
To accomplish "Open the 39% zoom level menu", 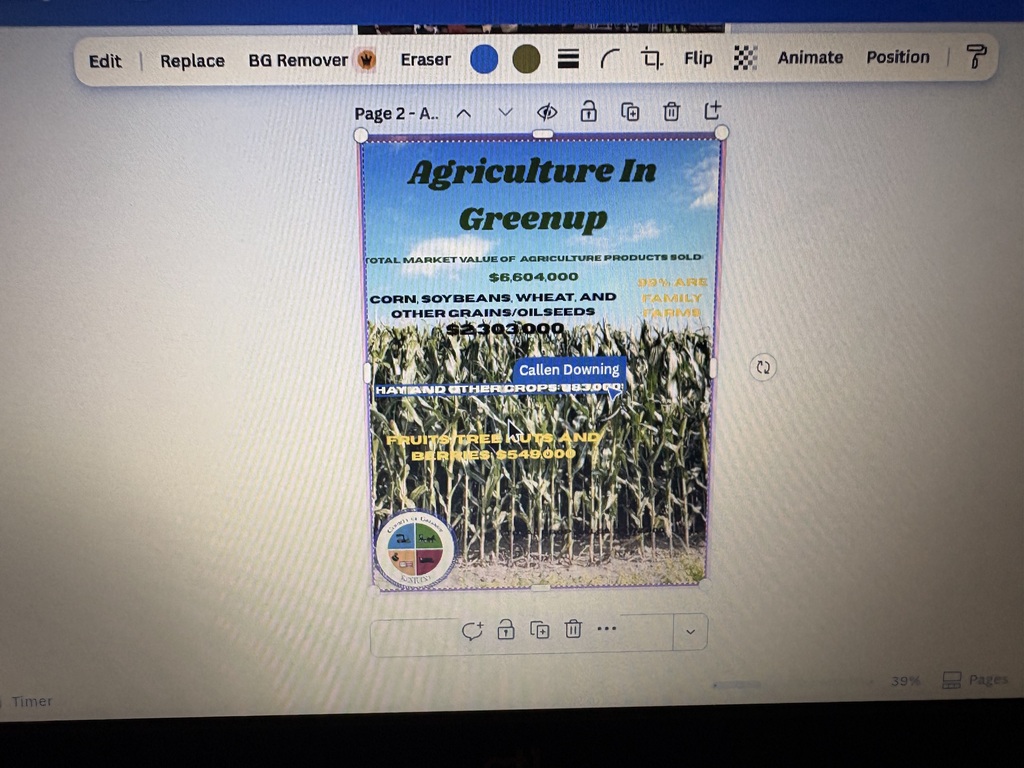I will click(x=905, y=681).
